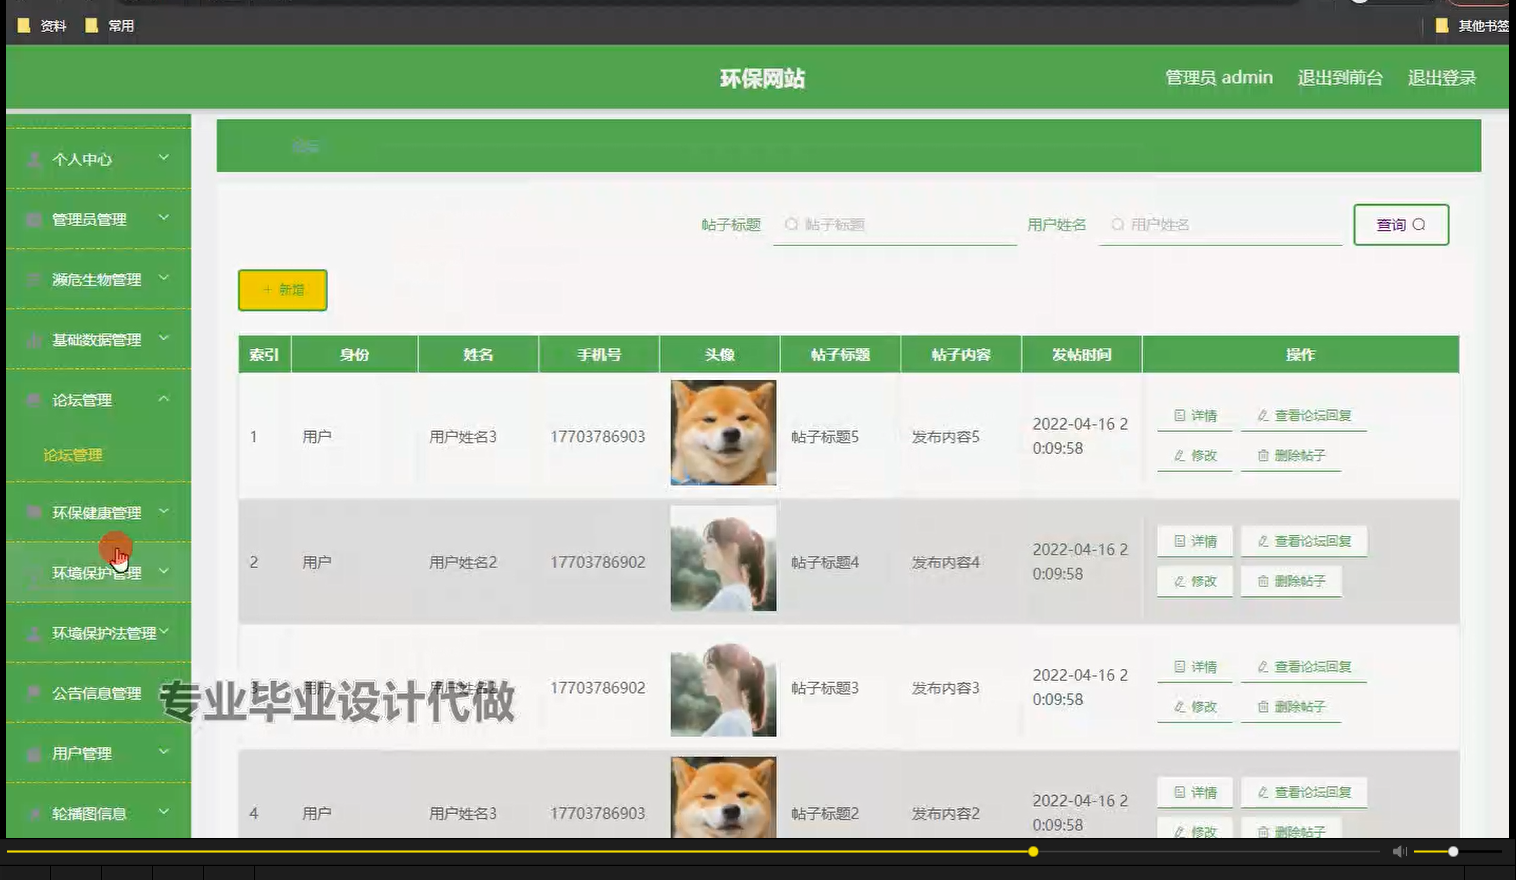Image resolution: width=1516 pixels, height=880 pixels.
Task: Click the 查看论坛回复 link in row 3
Action: pyautogui.click(x=1304, y=666)
